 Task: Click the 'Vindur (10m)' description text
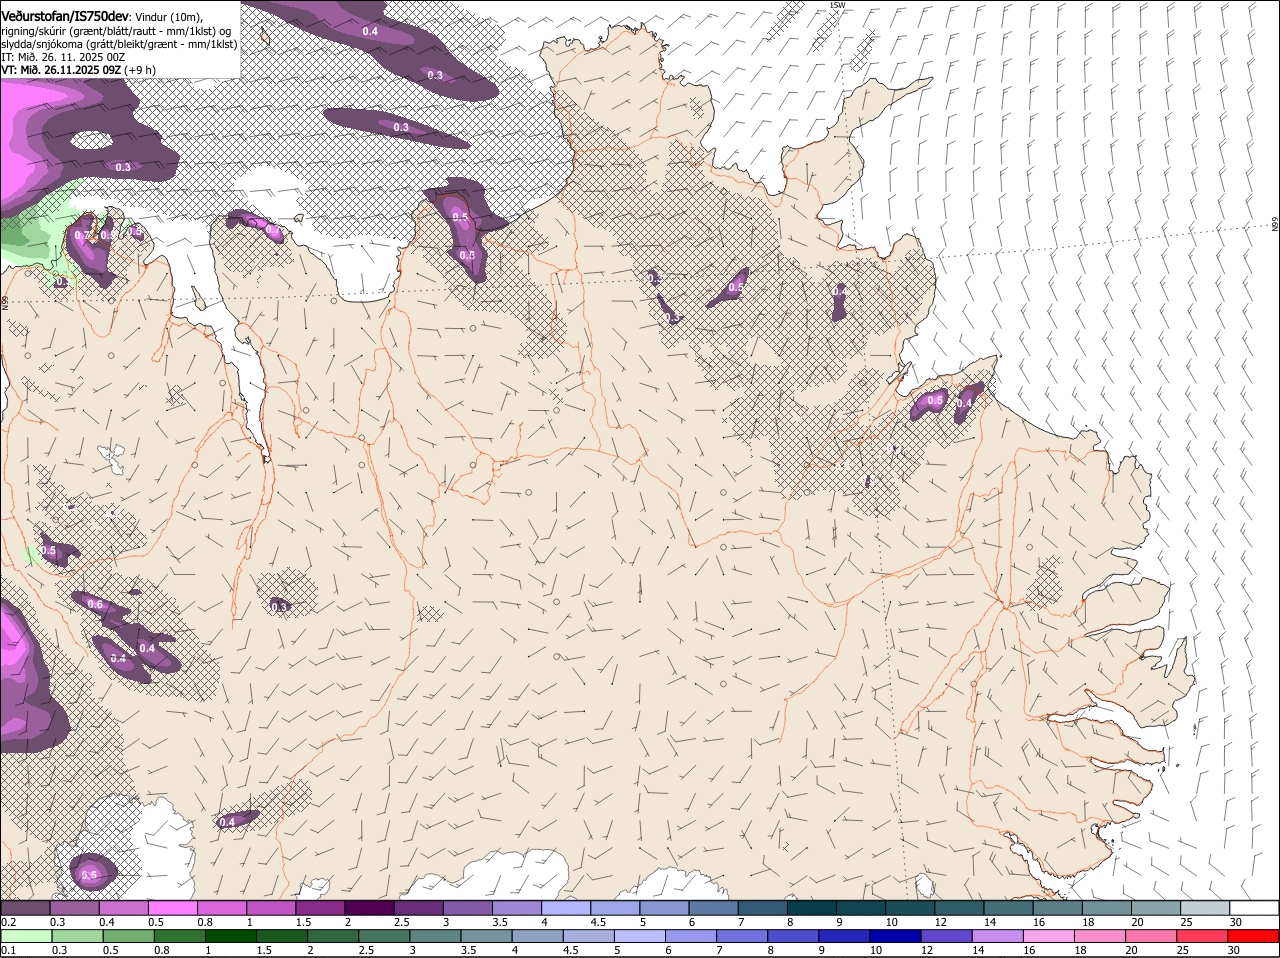[168, 16]
